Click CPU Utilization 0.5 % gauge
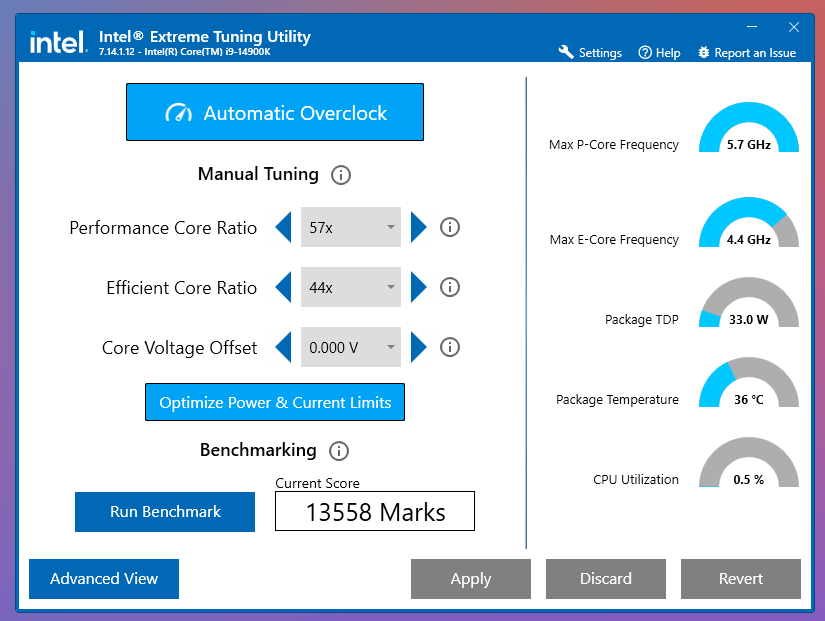Viewport: 825px width, 621px height. click(749, 462)
